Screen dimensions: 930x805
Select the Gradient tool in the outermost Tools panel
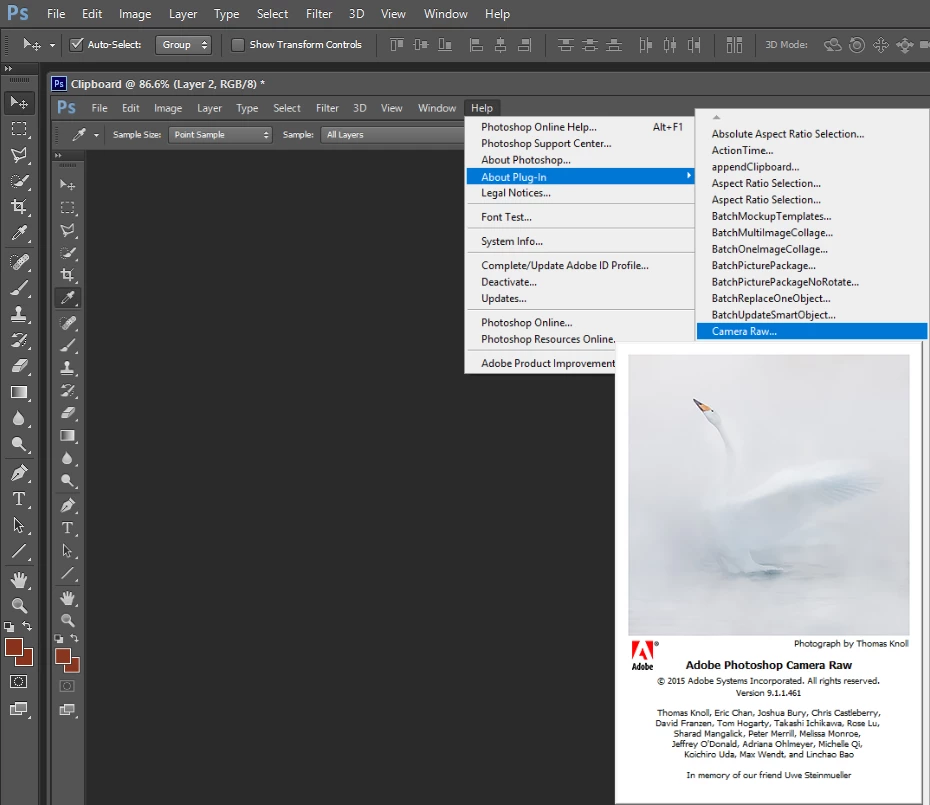(19, 392)
